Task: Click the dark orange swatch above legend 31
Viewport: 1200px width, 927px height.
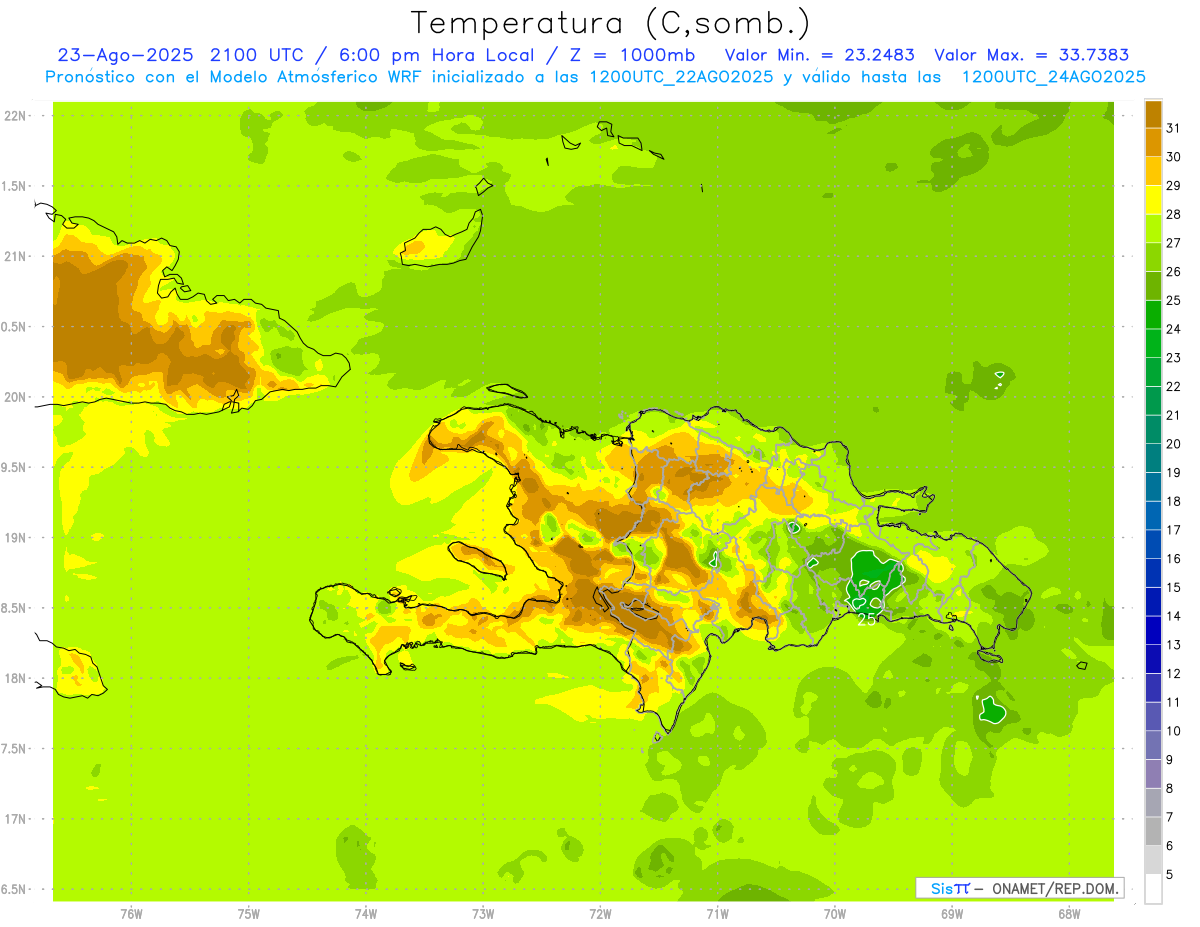Action: (x=1153, y=113)
